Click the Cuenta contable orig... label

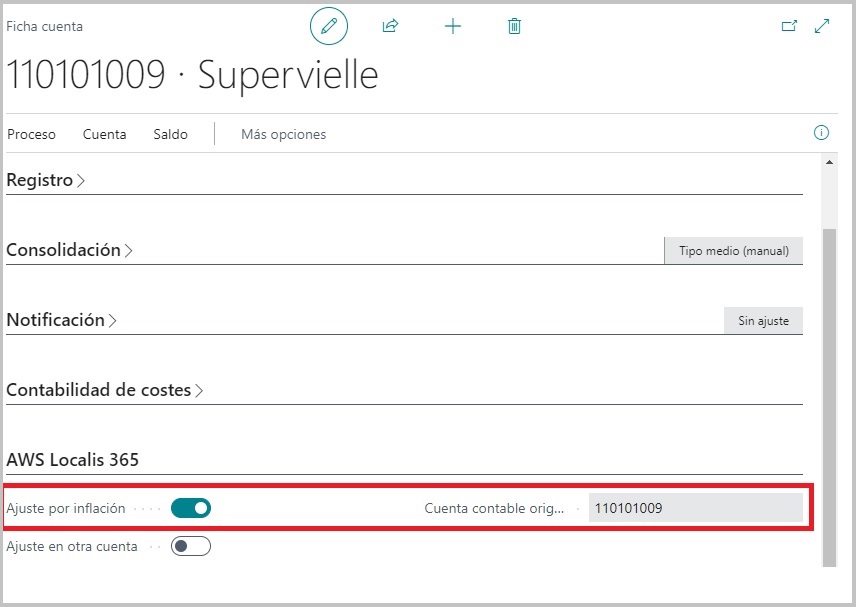click(494, 508)
